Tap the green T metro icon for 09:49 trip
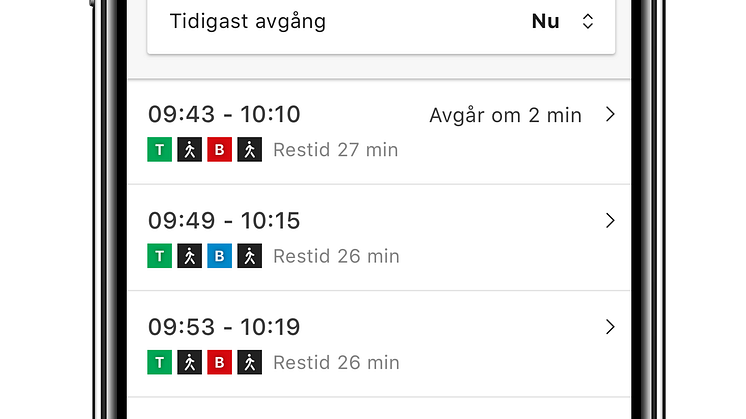Image resolution: width=746 pixels, height=419 pixels. (159, 256)
